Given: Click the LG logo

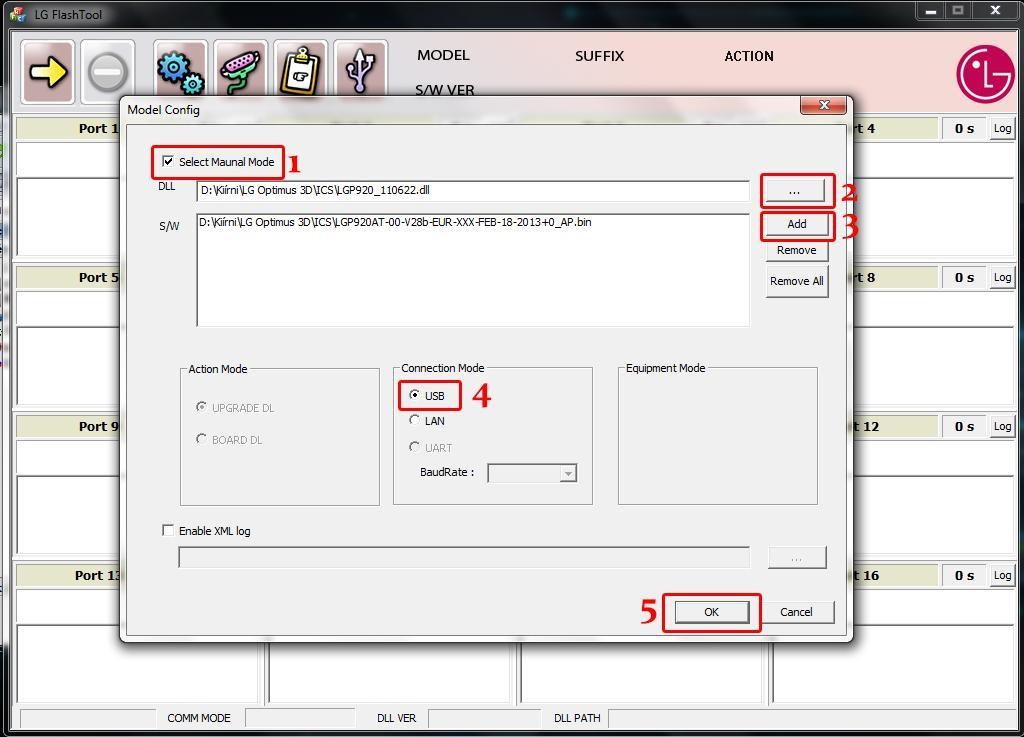Looking at the screenshot, I should (x=985, y=74).
